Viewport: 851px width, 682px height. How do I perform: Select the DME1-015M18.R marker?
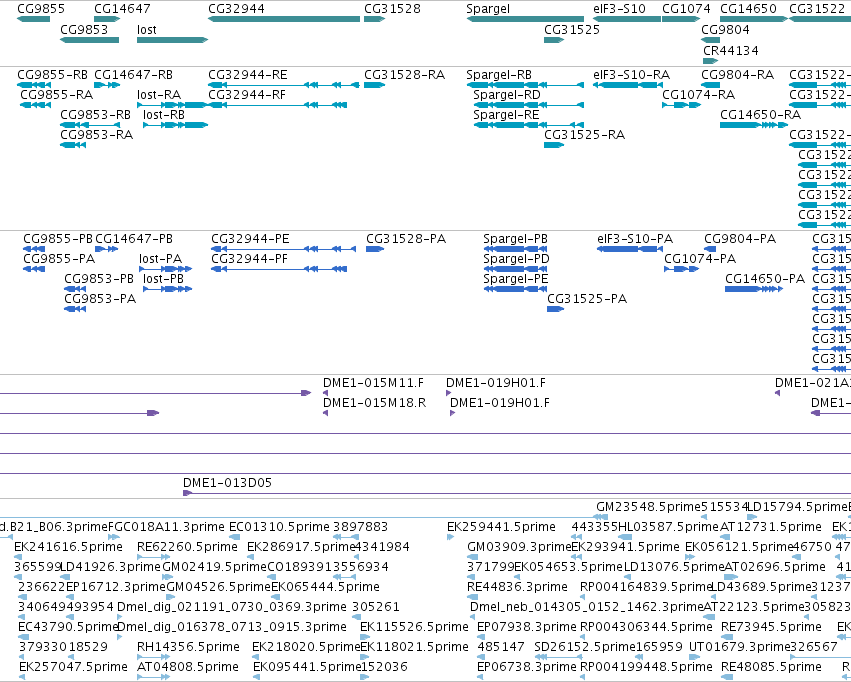(x=326, y=413)
